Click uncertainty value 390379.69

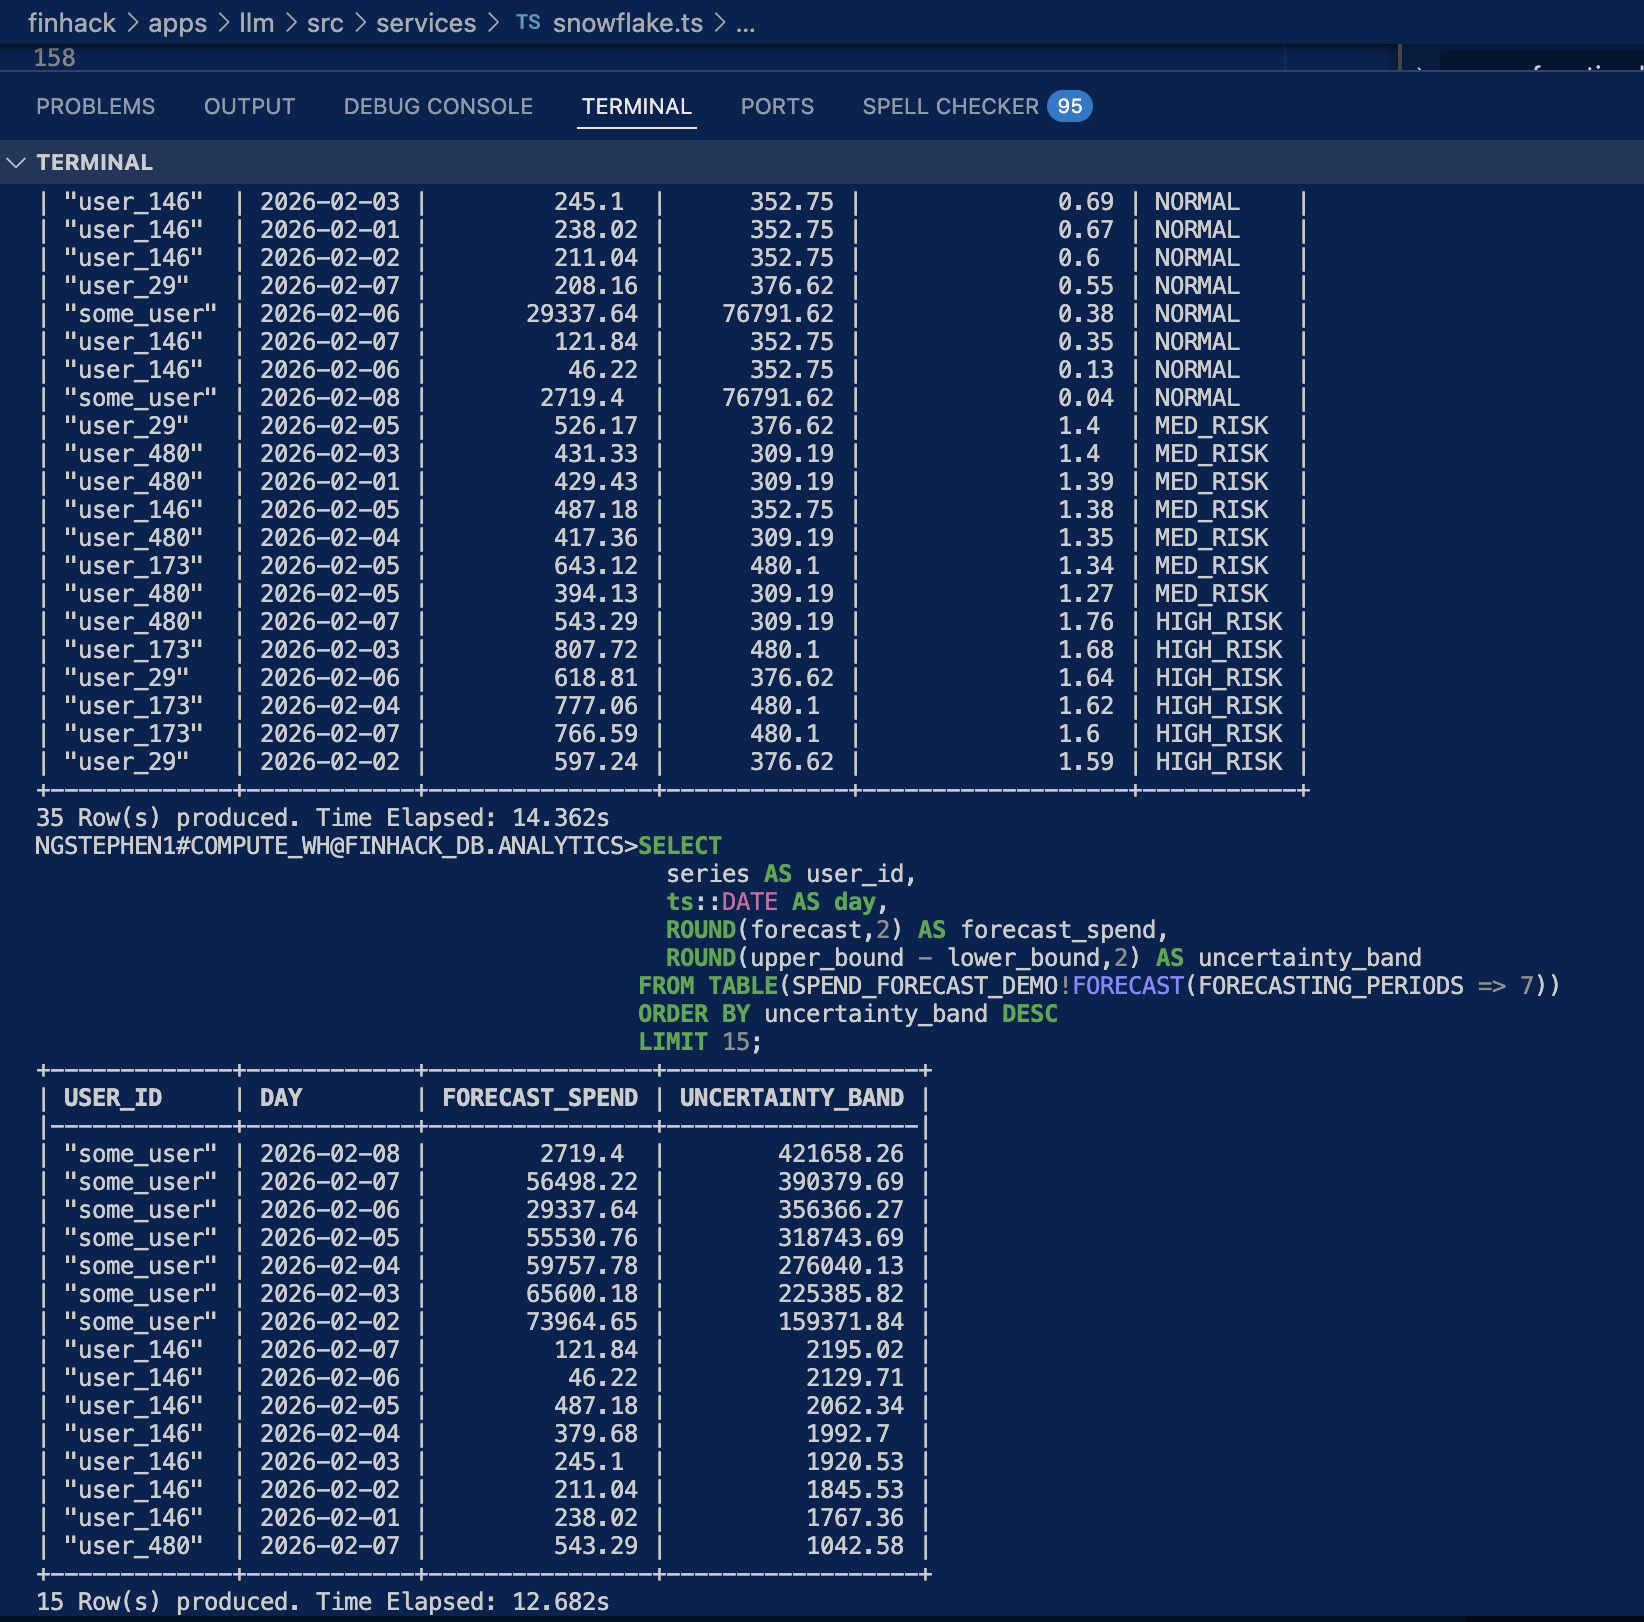841,1182
